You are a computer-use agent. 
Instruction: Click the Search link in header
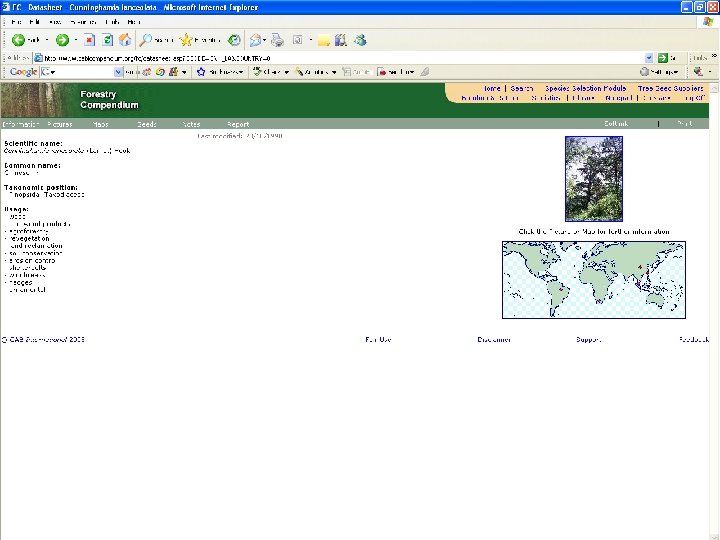[522, 88]
